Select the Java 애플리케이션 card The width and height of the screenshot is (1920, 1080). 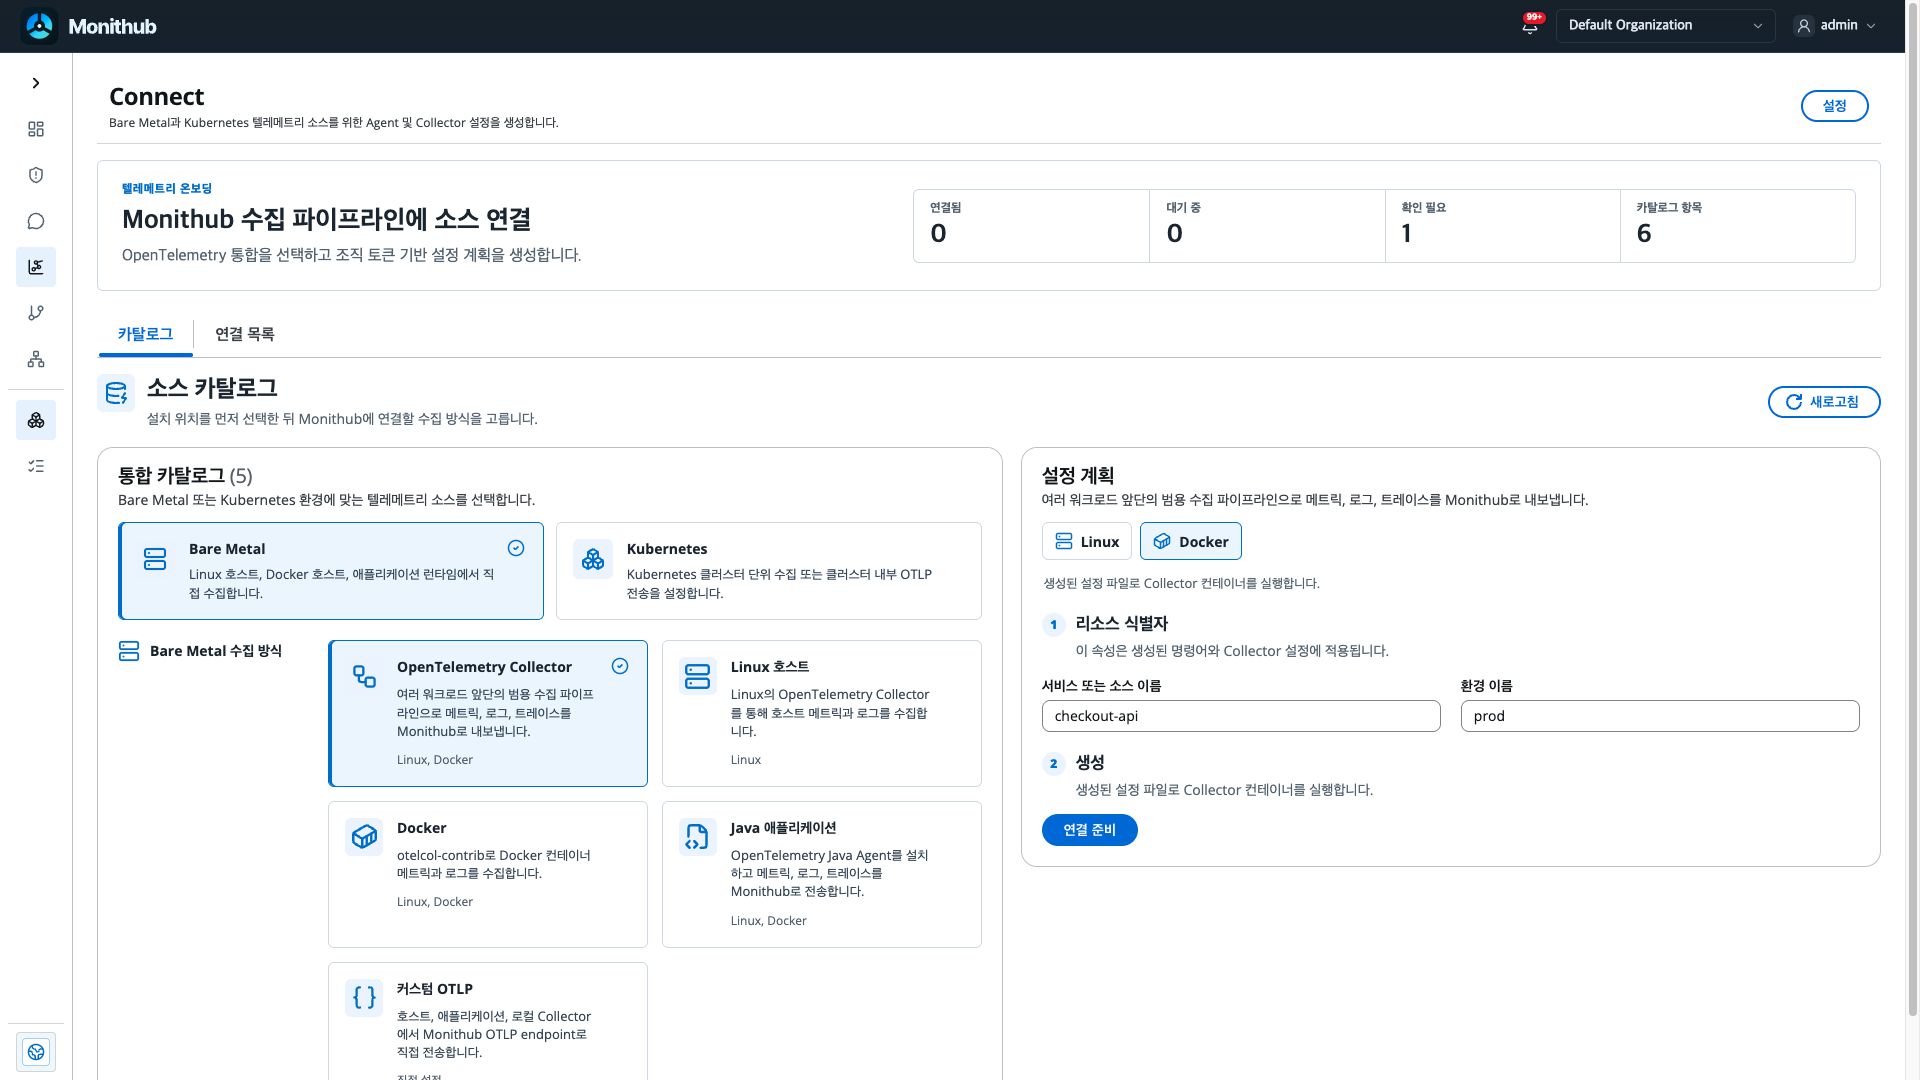coord(821,874)
